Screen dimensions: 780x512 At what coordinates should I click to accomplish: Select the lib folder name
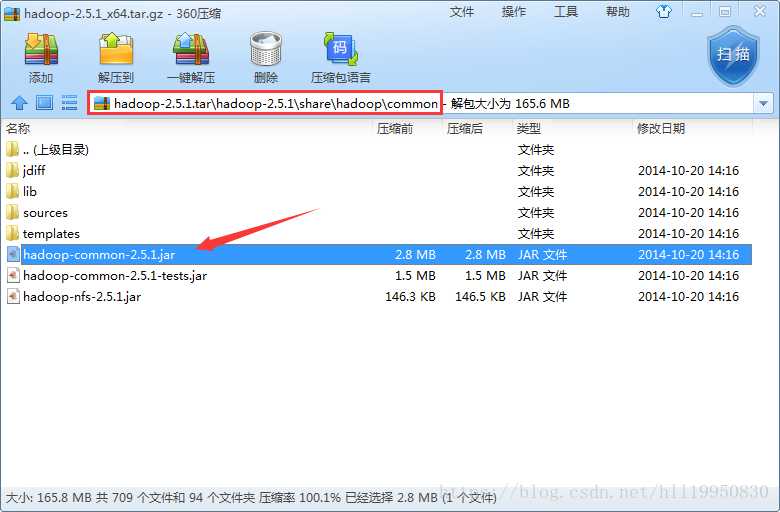click(x=30, y=192)
